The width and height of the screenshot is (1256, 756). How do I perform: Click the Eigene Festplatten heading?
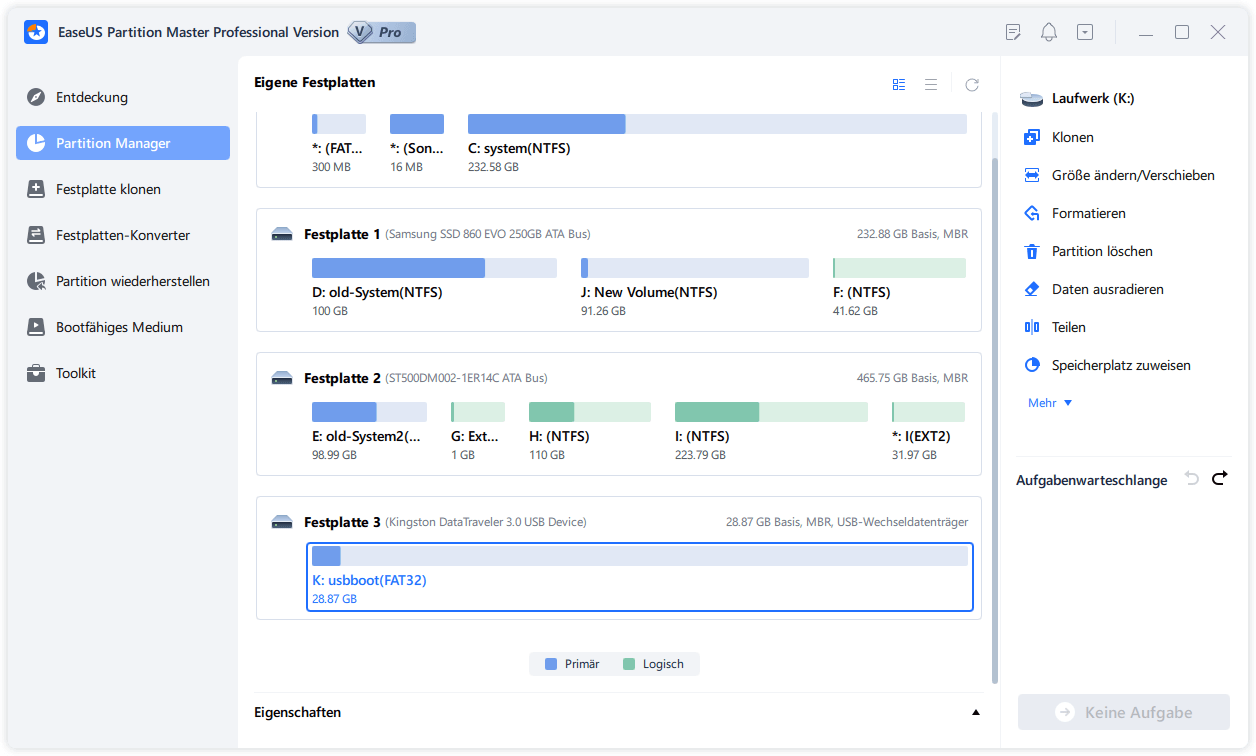click(x=315, y=82)
